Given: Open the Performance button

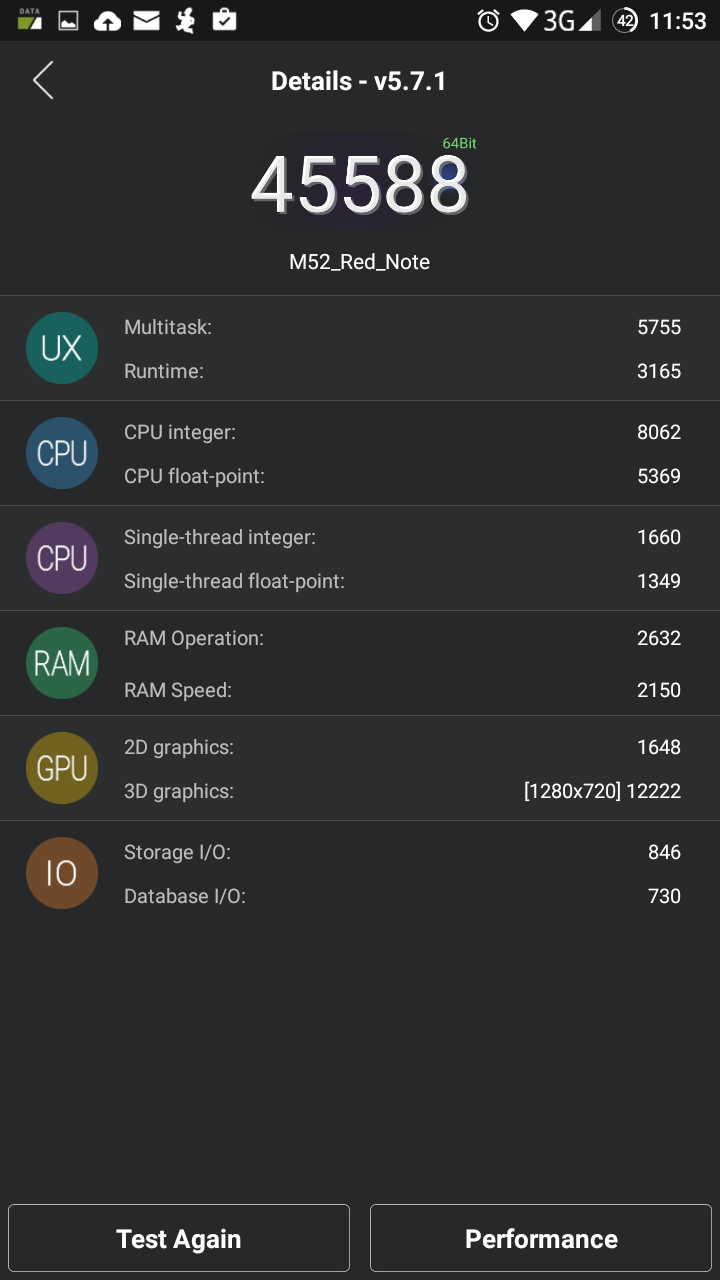Looking at the screenshot, I should 541,1238.
